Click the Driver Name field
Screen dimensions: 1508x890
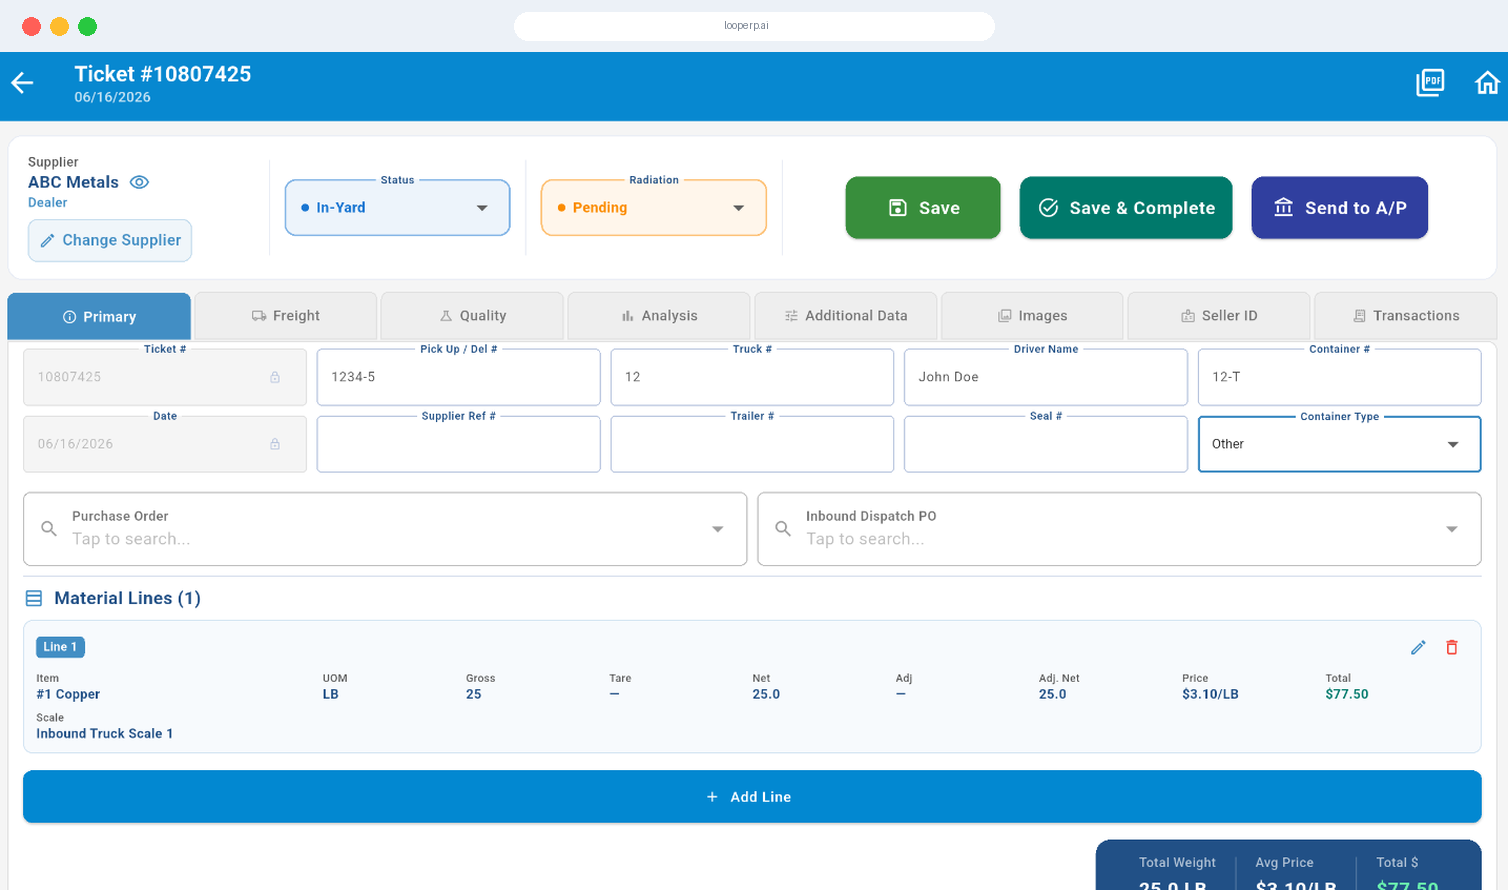point(1046,377)
